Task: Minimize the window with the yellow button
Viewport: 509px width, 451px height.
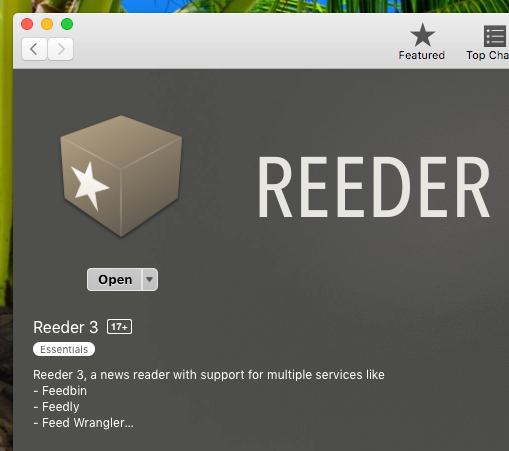Action: tap(47, 24)
